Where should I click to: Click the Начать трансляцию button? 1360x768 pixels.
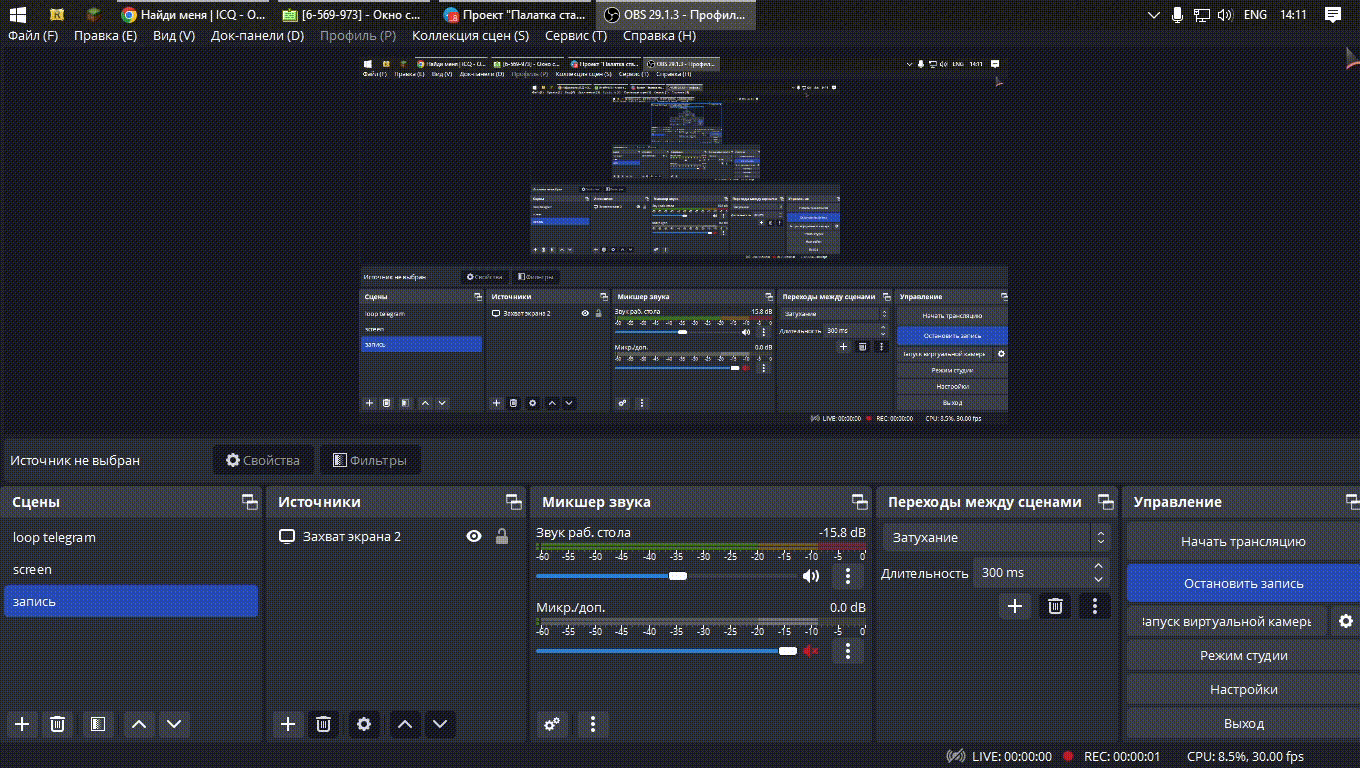point(1243,541)
